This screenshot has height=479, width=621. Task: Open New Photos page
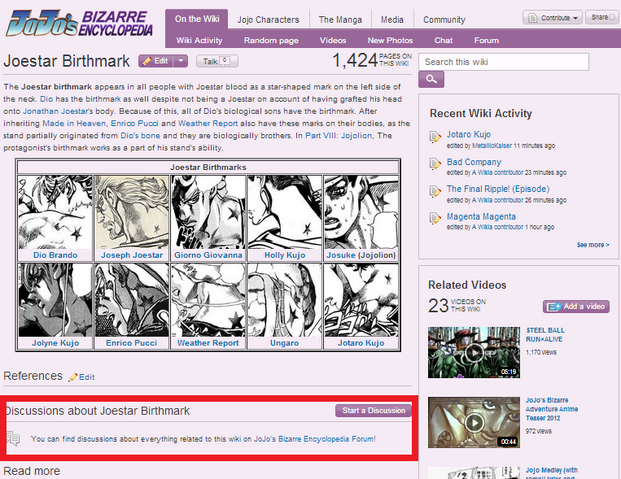(x=390, y=40)
